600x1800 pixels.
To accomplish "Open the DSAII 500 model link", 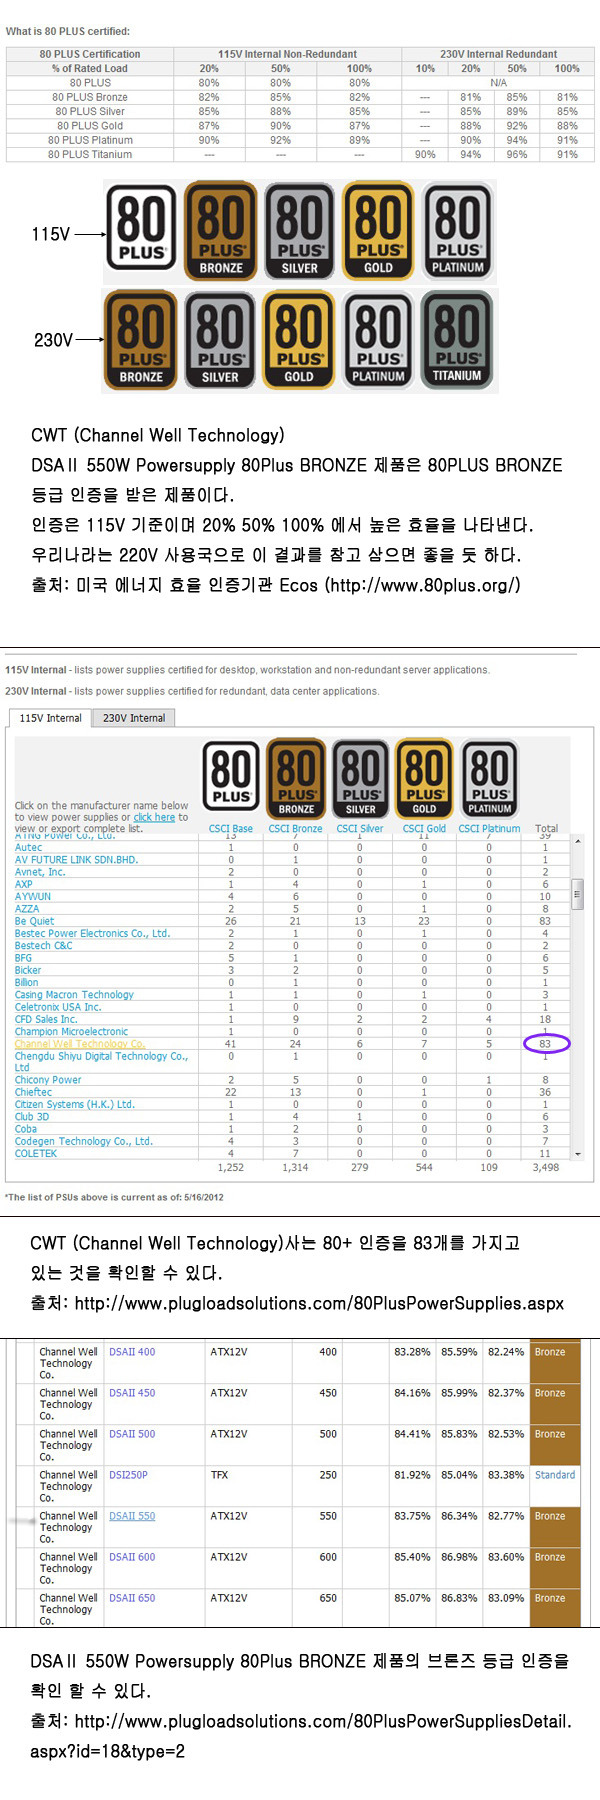I will click(x=132, y=1433).
